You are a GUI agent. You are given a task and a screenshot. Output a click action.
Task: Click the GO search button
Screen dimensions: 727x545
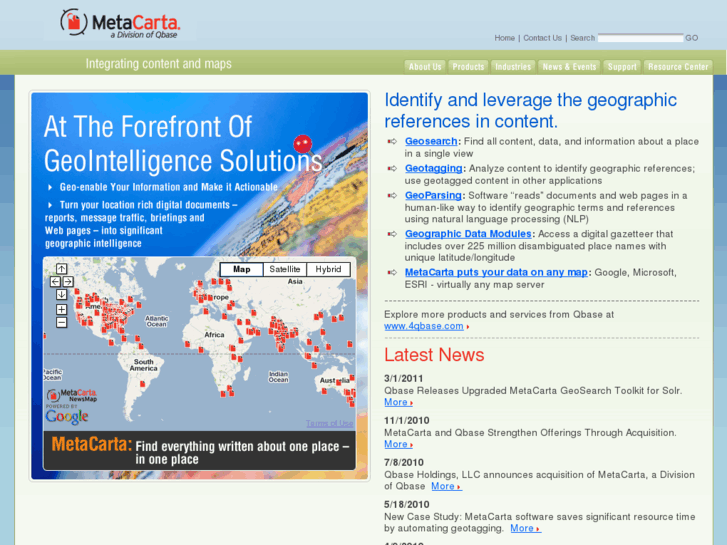pyautogui.click(x=691, y=38)
